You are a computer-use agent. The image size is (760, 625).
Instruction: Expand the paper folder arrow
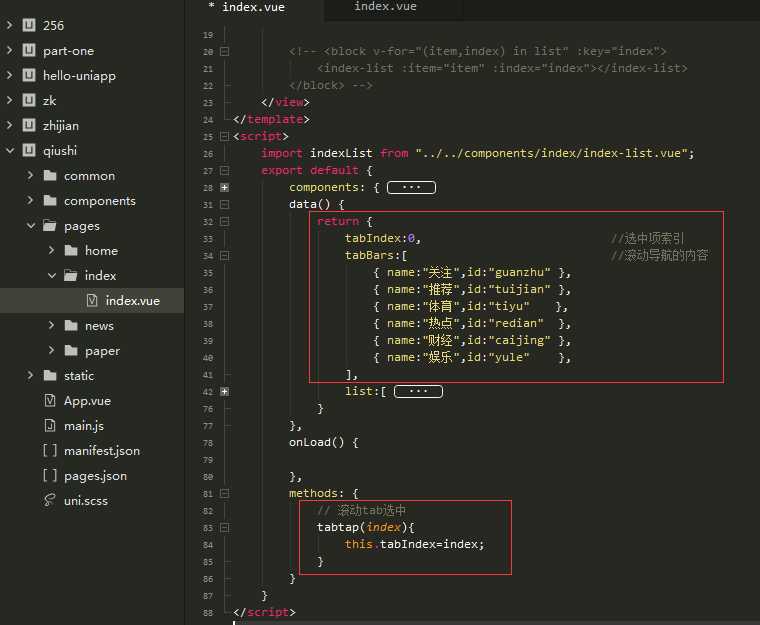[x=51, y=350]
